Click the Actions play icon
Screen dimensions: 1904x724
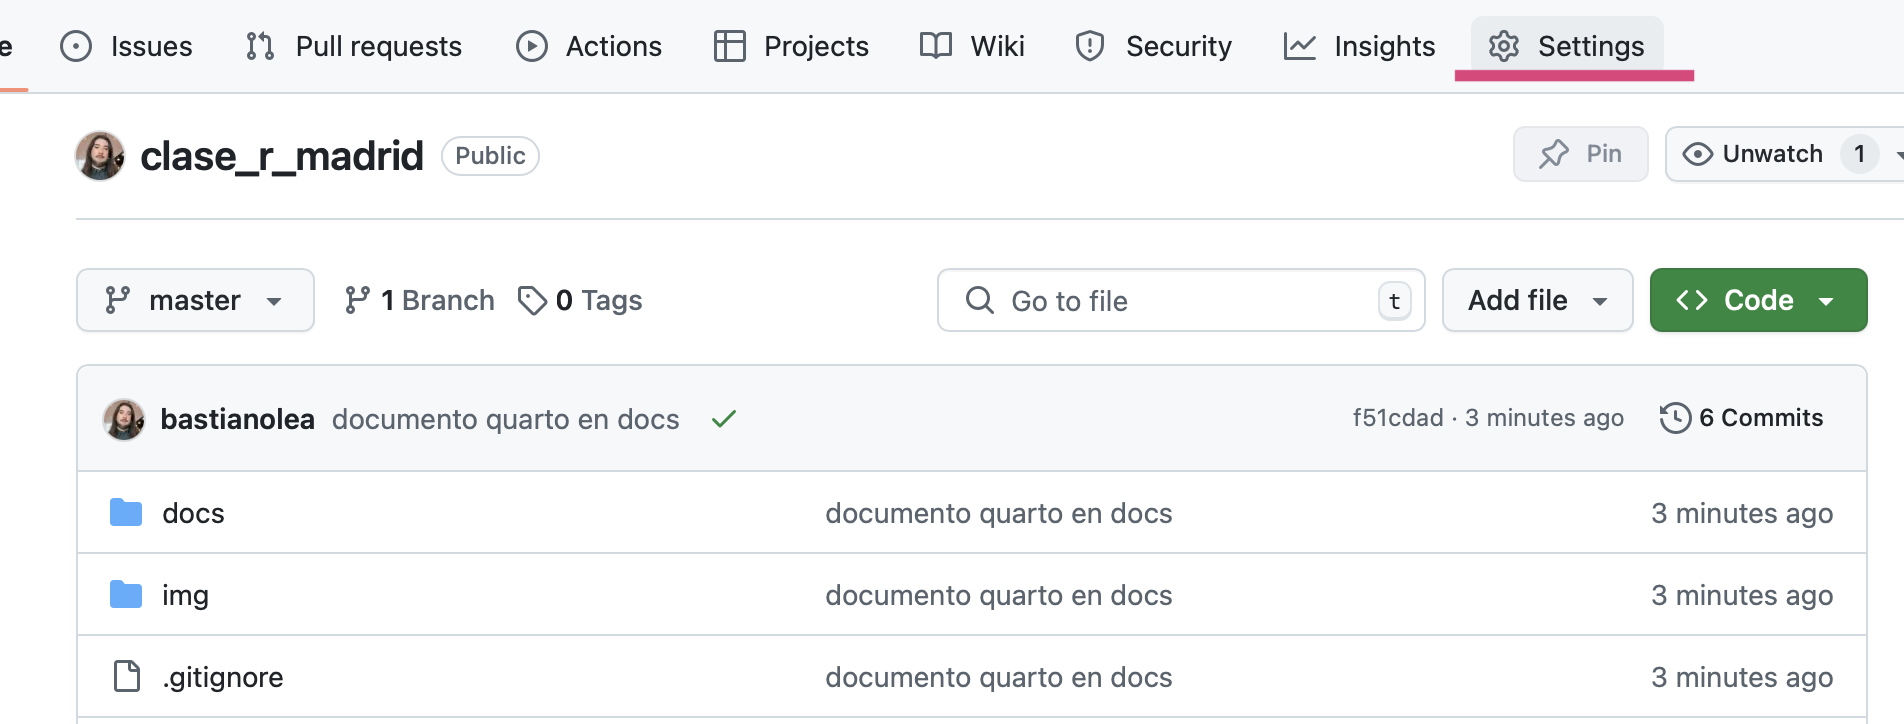[x=532, y=46]
